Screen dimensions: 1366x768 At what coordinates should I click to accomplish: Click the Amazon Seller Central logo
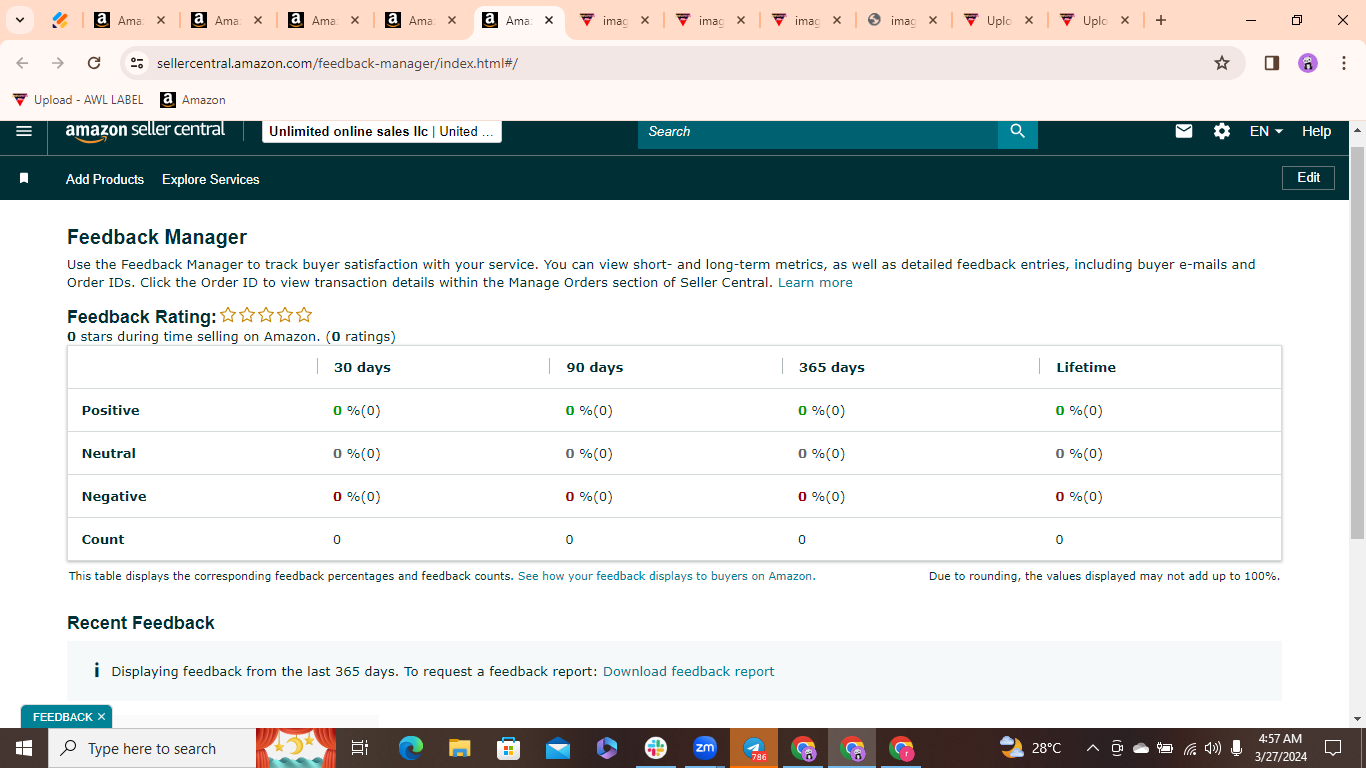point(146,131)
